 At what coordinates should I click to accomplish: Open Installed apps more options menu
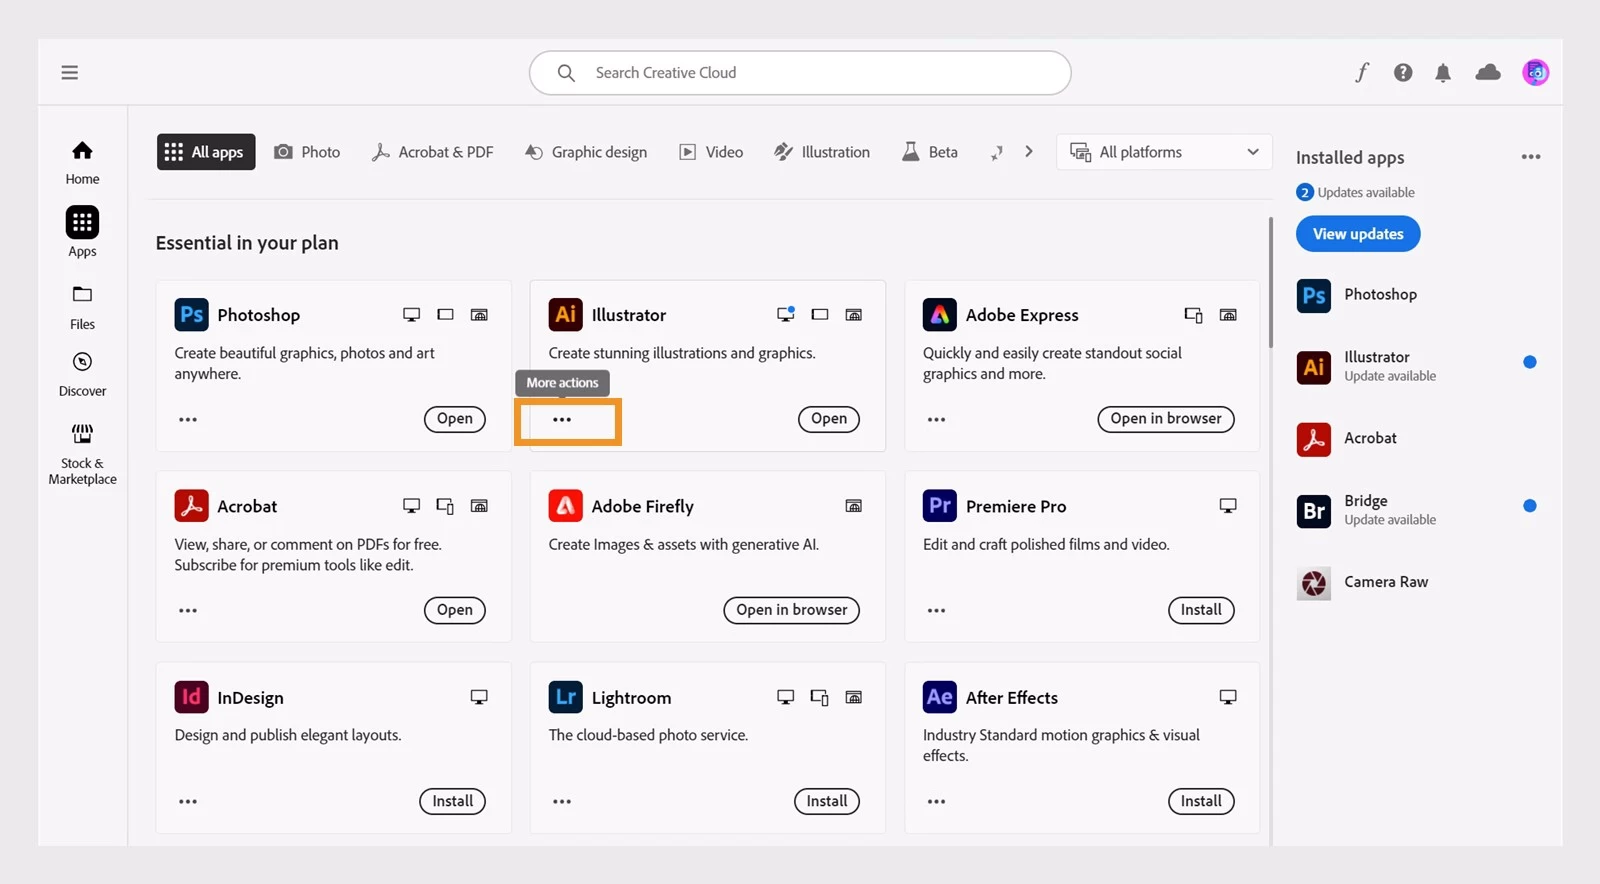tap(1530, 157)
